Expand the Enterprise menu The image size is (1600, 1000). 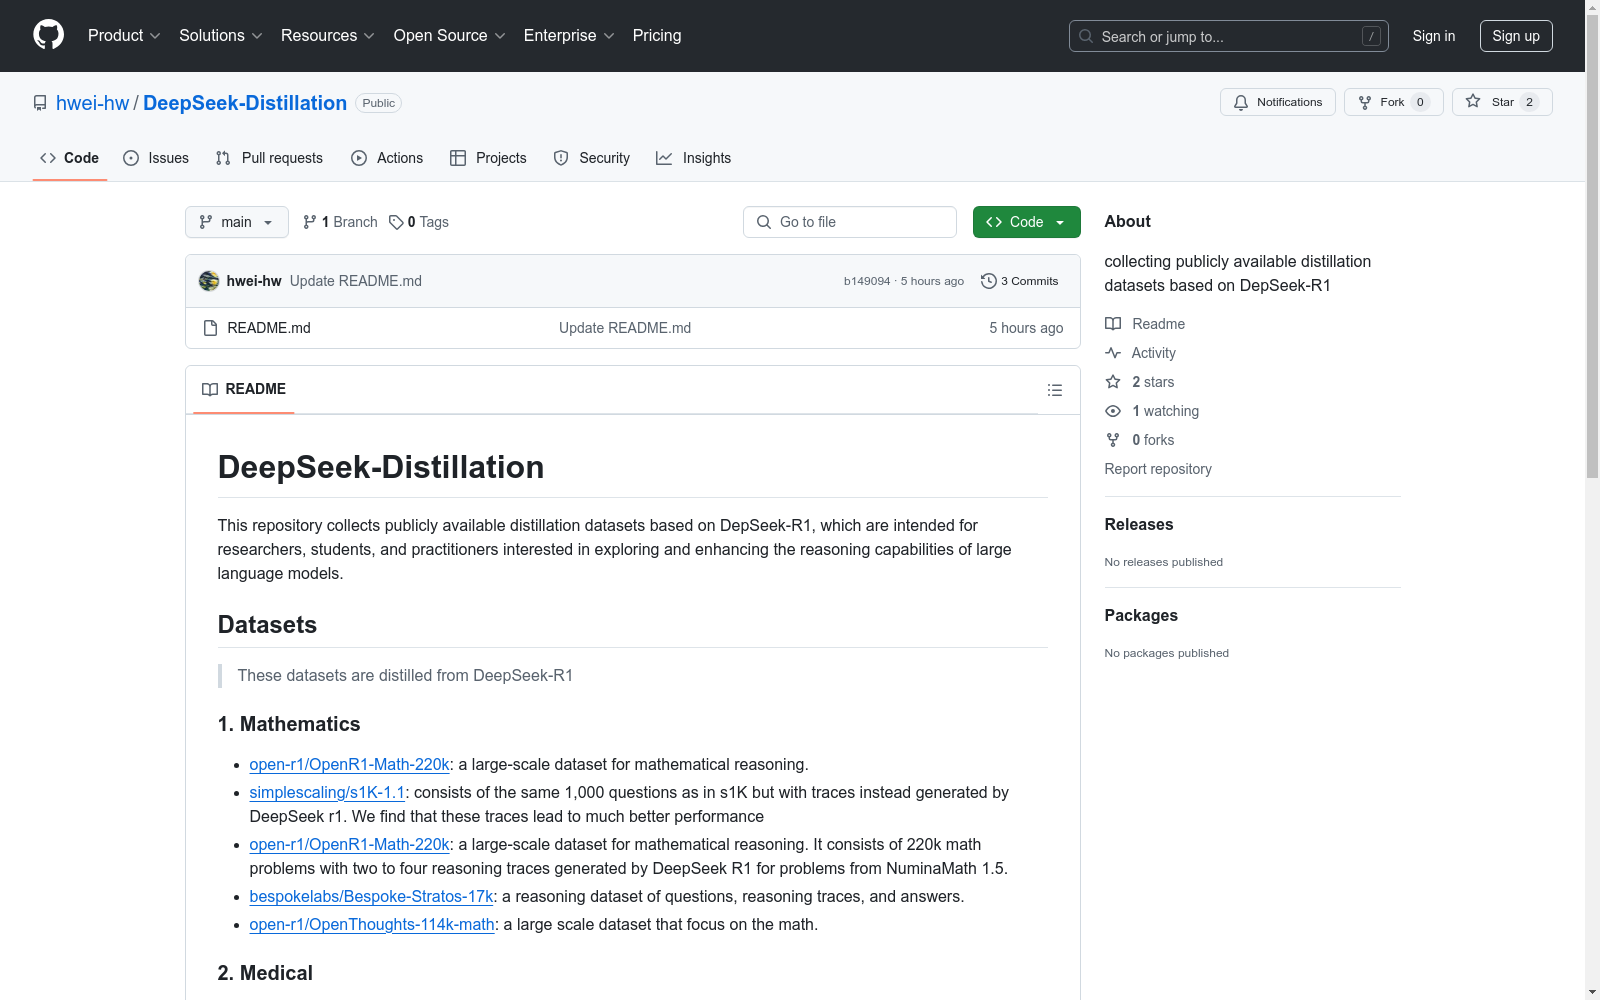[x=569, y=35]
